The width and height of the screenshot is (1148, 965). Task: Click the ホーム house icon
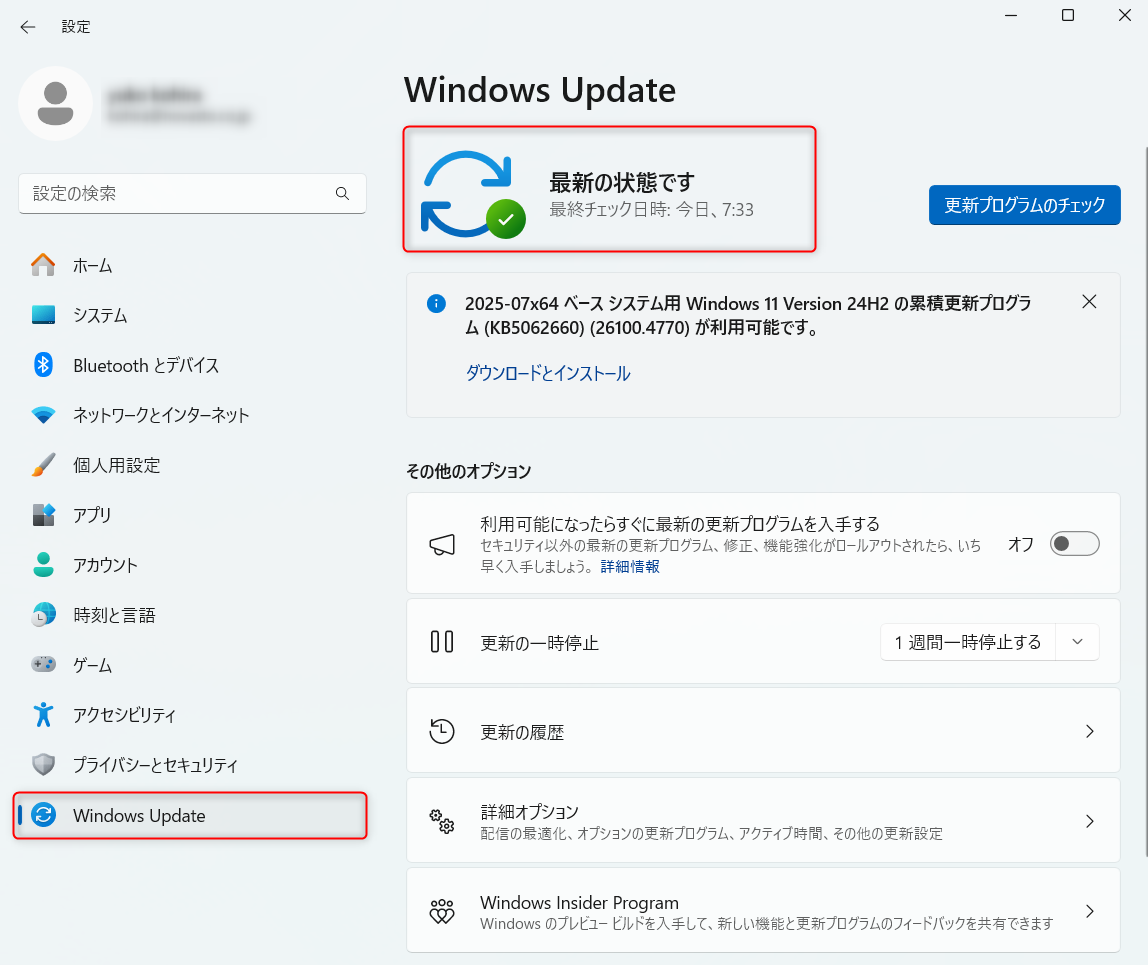click(43, 265)
